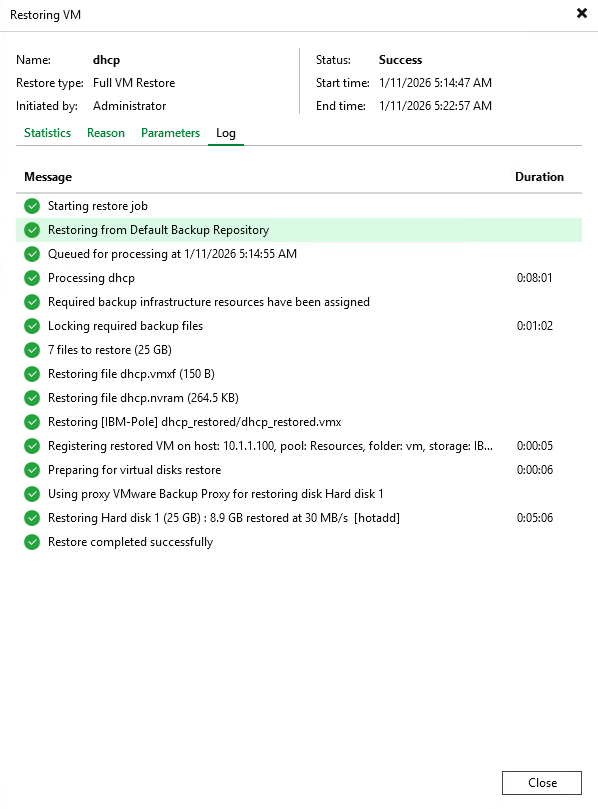Switch to the Statistics tab
This screenshot has width=598, height=809.
pos(47,133)
